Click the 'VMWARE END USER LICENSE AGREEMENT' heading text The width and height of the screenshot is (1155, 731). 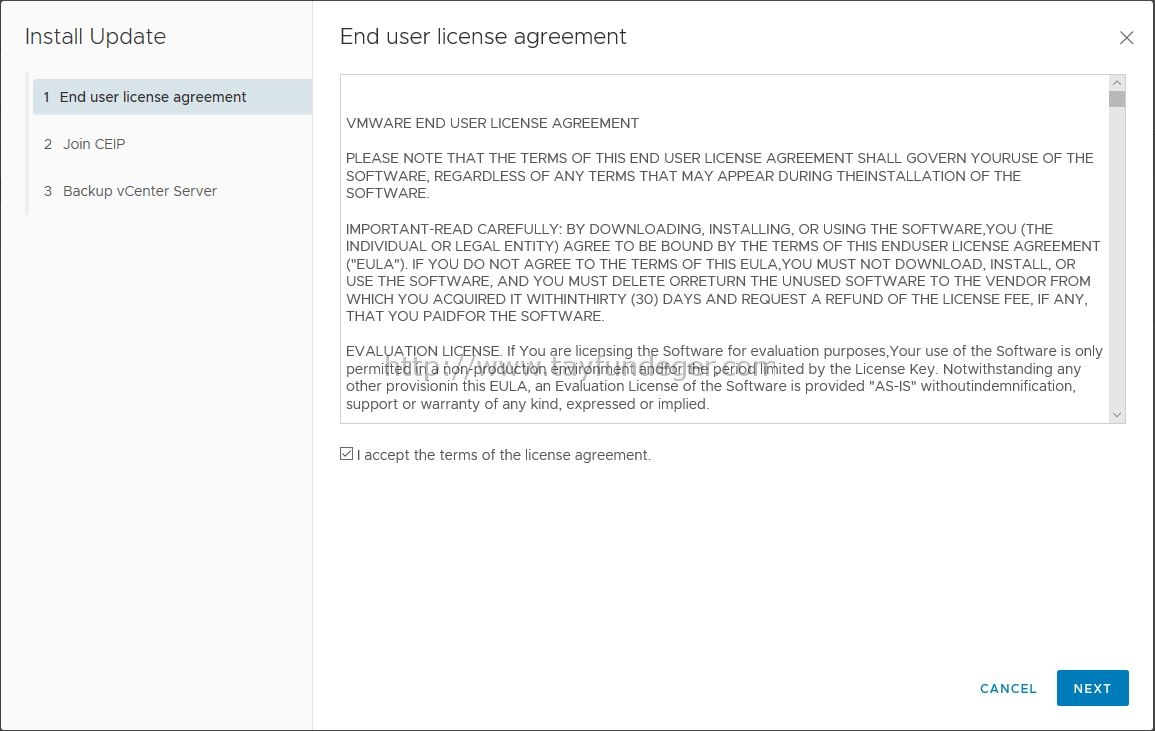point(492,123)
